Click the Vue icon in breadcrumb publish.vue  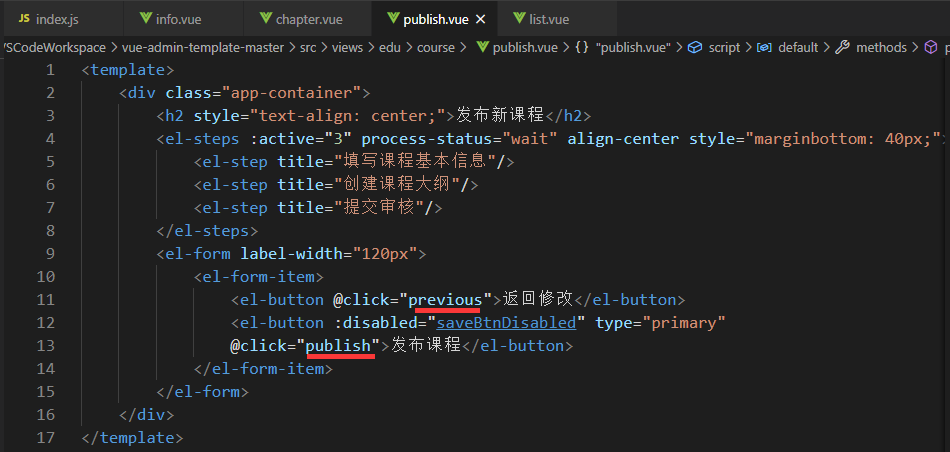coord(482,47)
